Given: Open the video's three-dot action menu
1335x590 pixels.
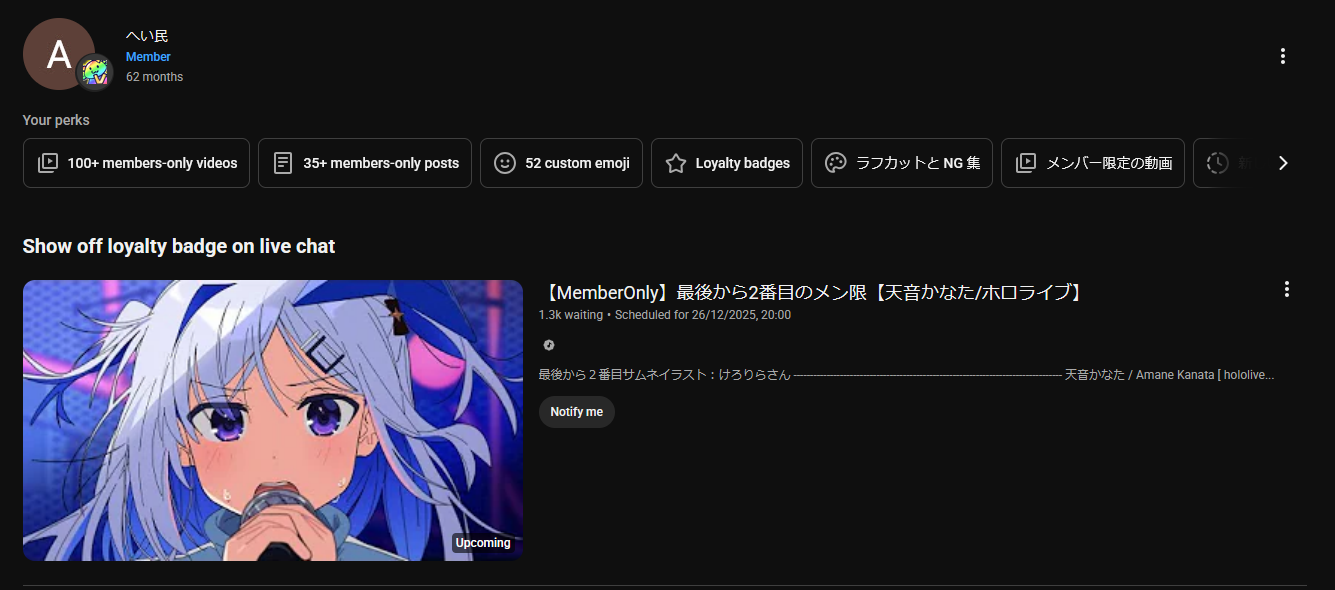Looking at the screenshot, I should click(1287, 289).
